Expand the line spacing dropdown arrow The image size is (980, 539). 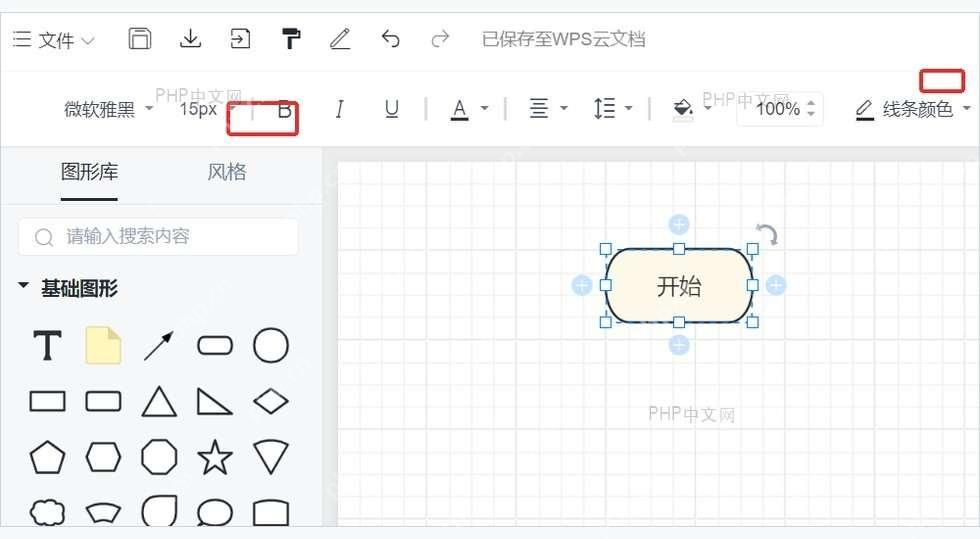tap(629, 108)
